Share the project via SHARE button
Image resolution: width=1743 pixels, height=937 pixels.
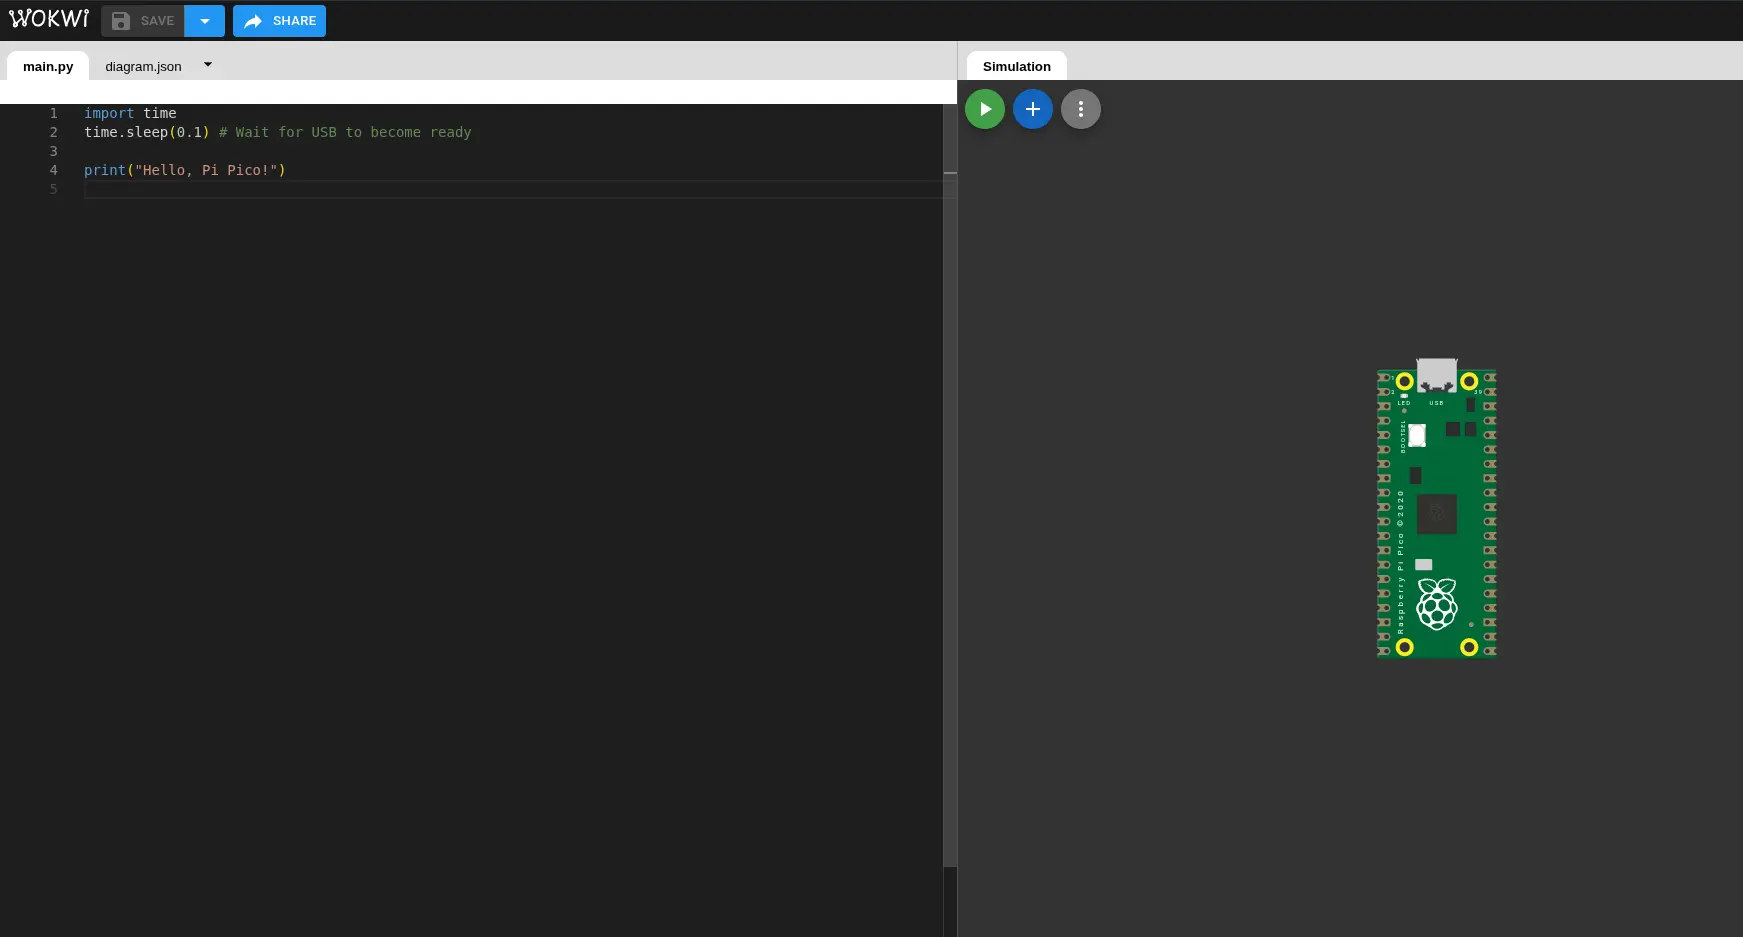click(x=280, y=21)
